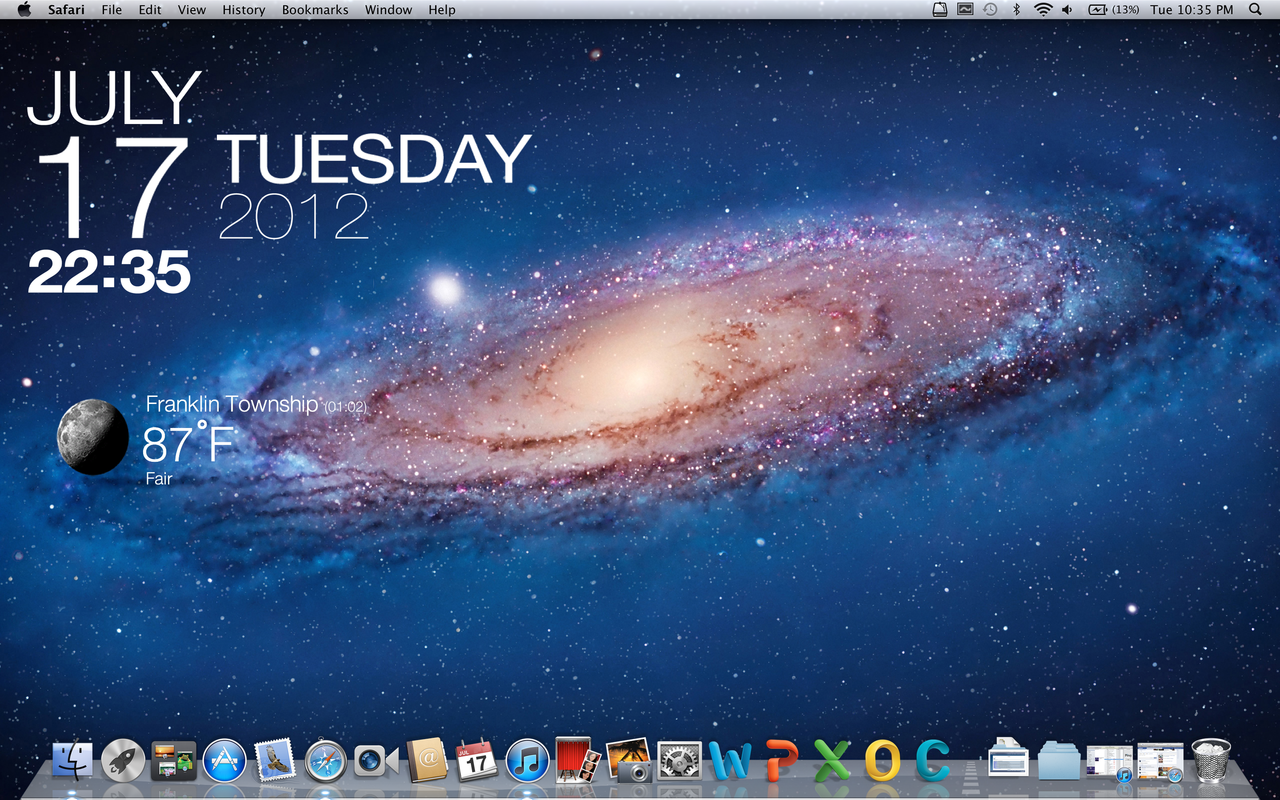1280x800 pixels.
Task: Open the Wi-Fi status menu
Action: [1043, 10]
